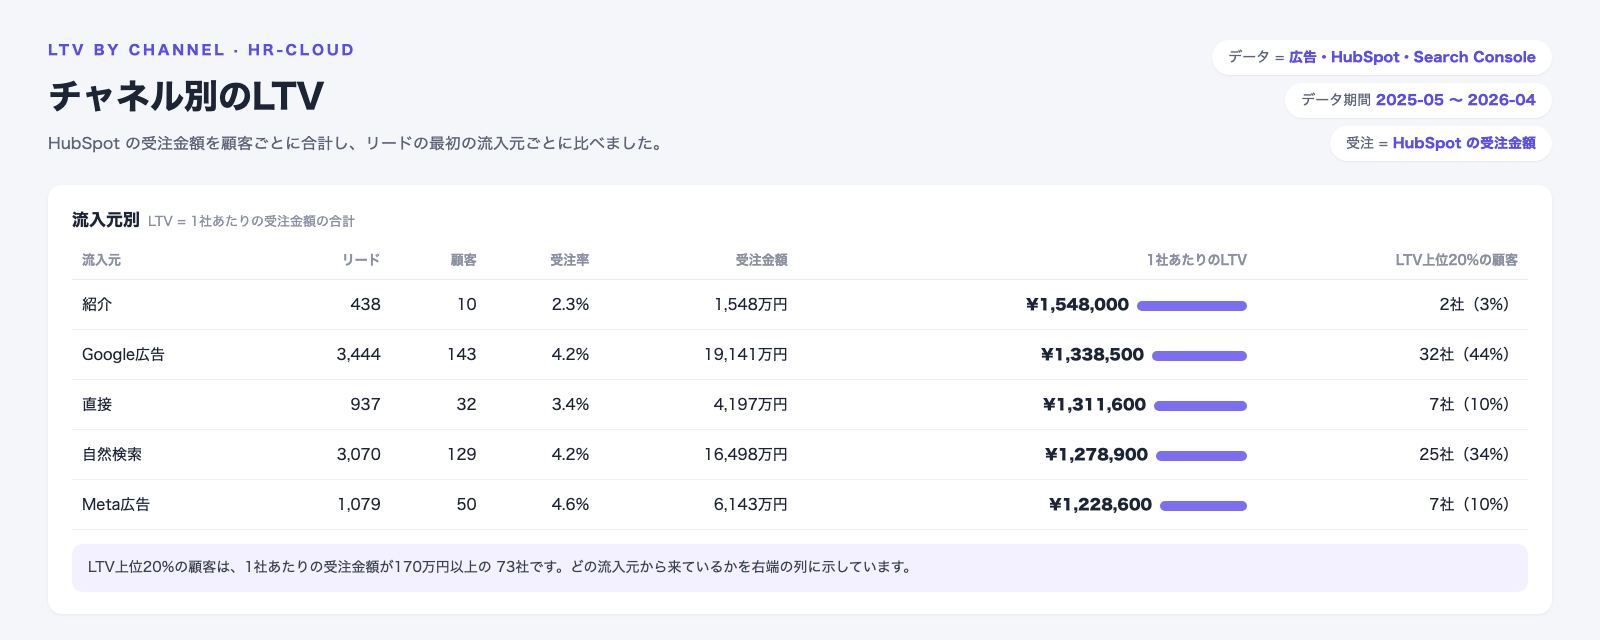Click the LTV bar in the Meta広告 row
The image size is (1600, 640).
1203,506
